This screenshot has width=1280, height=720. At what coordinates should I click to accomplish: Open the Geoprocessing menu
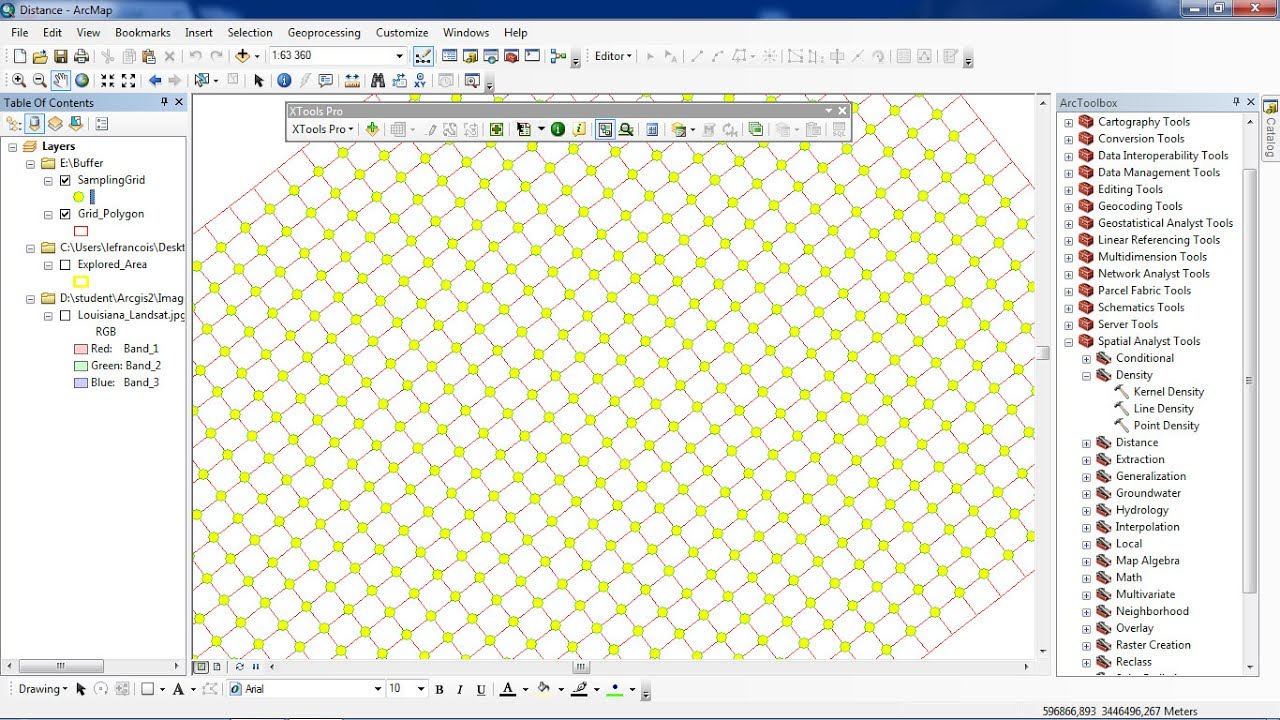pyautogui.click(x=324, y=33)
